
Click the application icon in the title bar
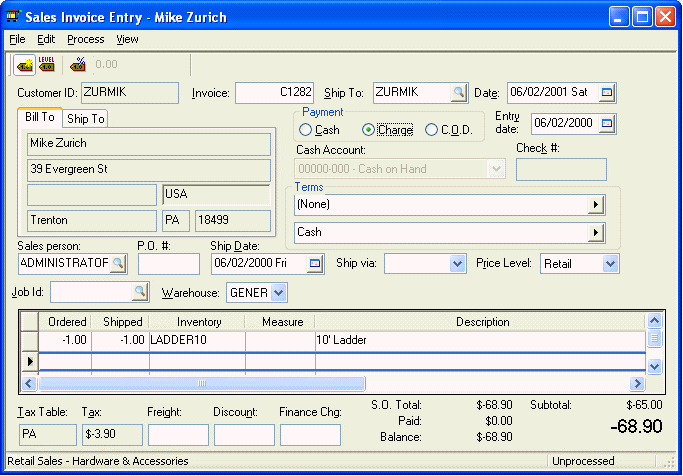tap(13, 17)
